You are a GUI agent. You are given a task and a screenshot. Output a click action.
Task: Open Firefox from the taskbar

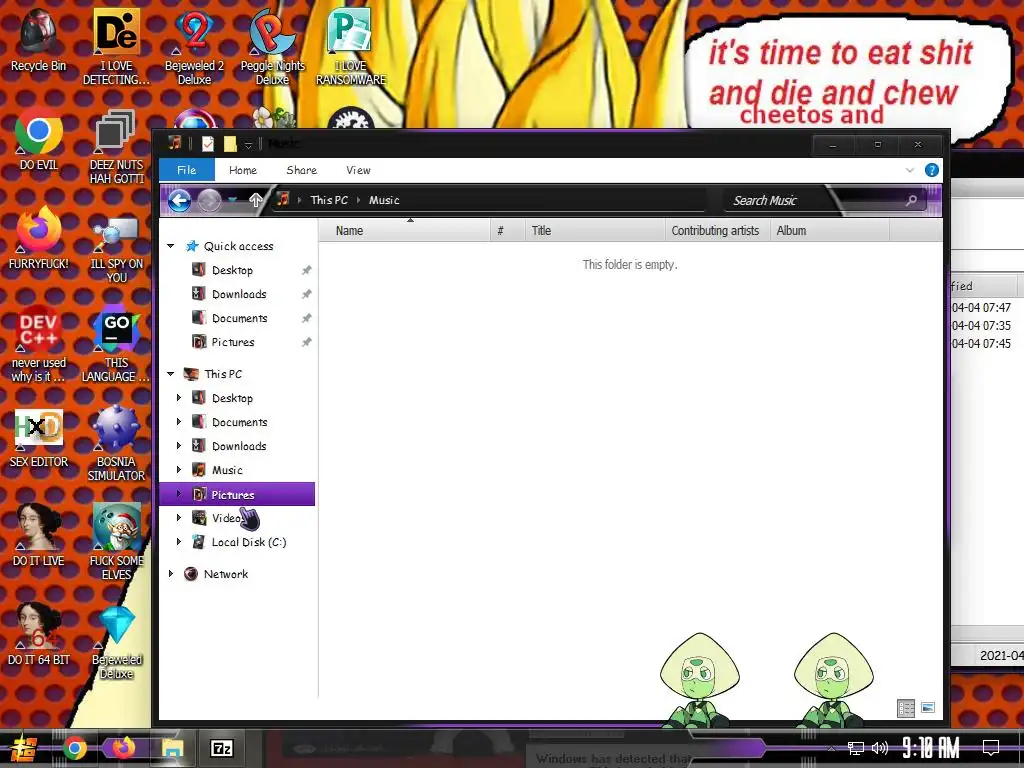(123, 747)
